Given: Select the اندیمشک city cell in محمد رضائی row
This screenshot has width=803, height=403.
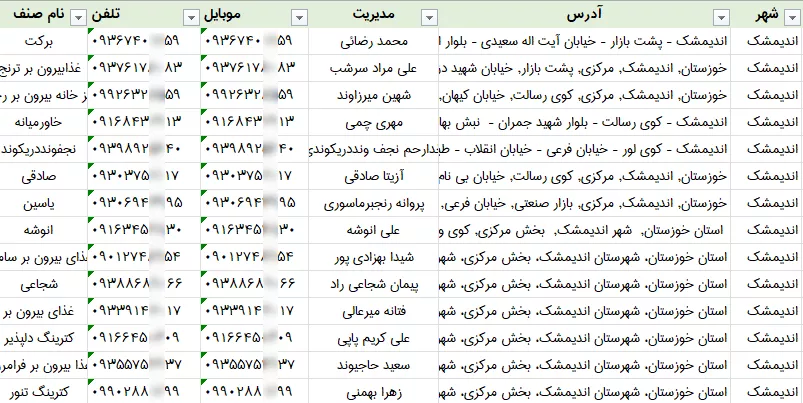Looking at the screenshot, I should point(767,41).
